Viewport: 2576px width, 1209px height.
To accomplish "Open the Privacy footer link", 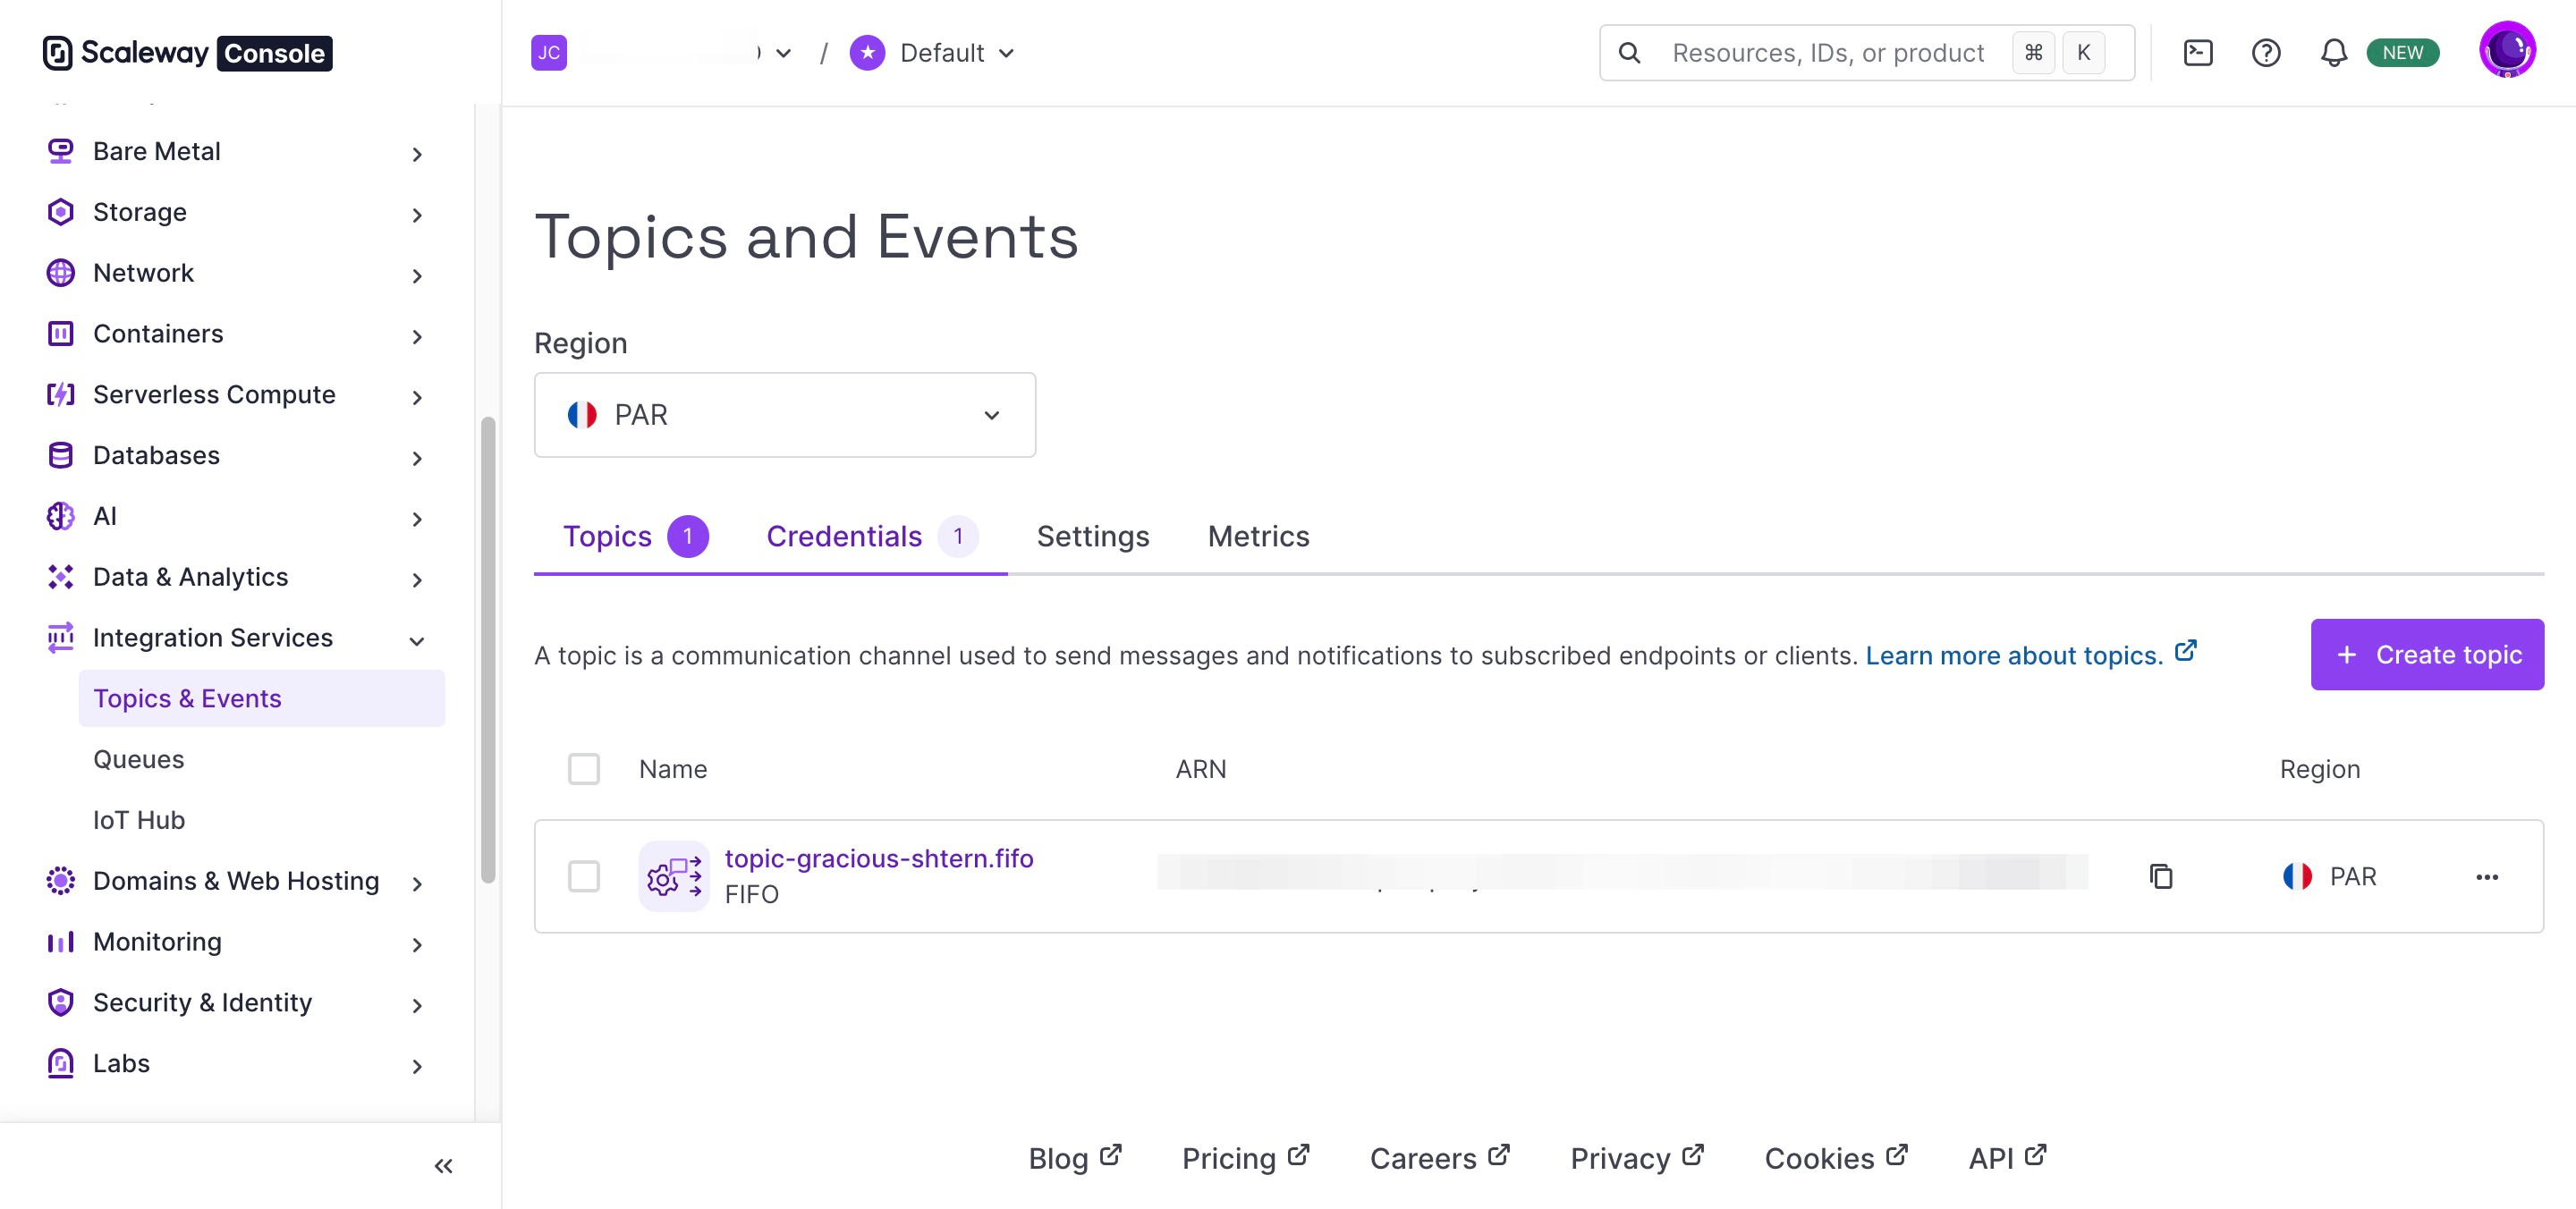I will pyautogui.click(x=1637, y=1158).
